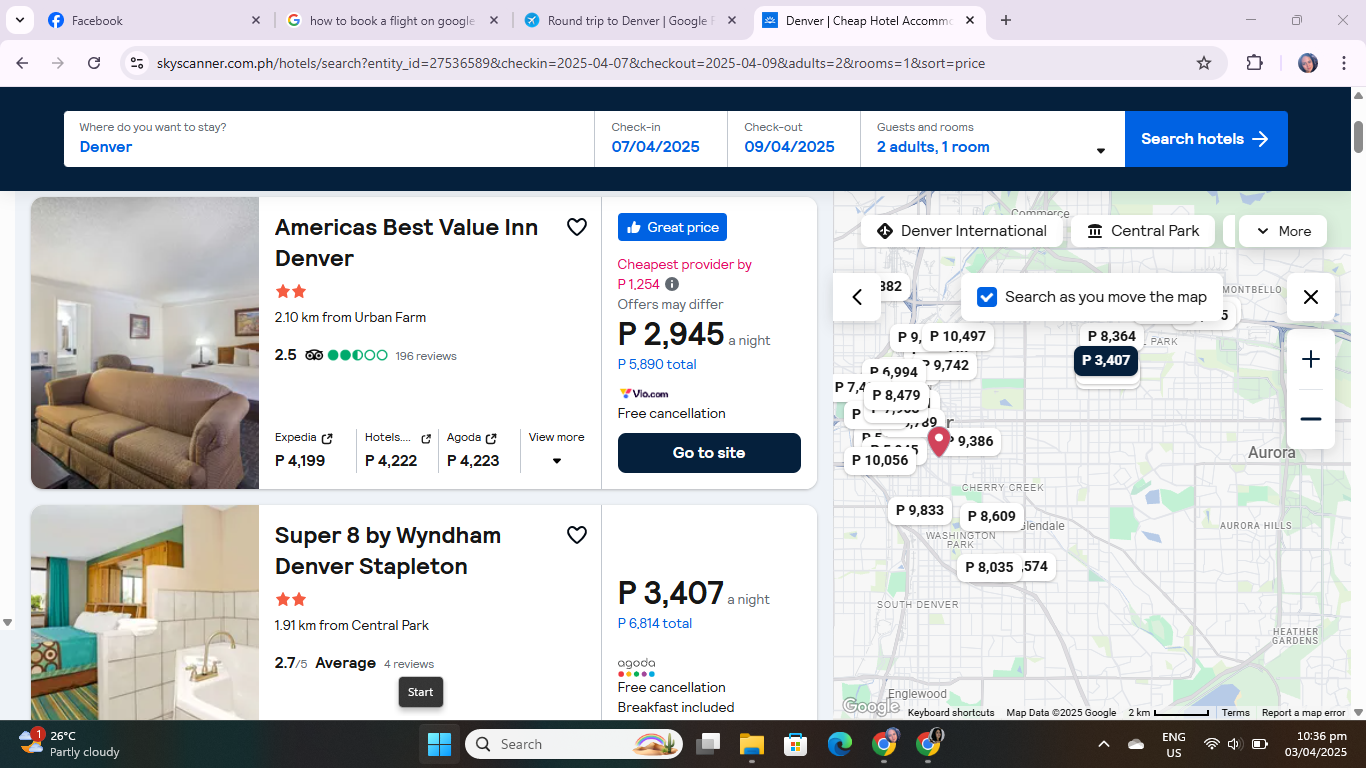Change Check-out date 09/04/2025
Viewport: 1366px width, 768px height.
(794, 139)
